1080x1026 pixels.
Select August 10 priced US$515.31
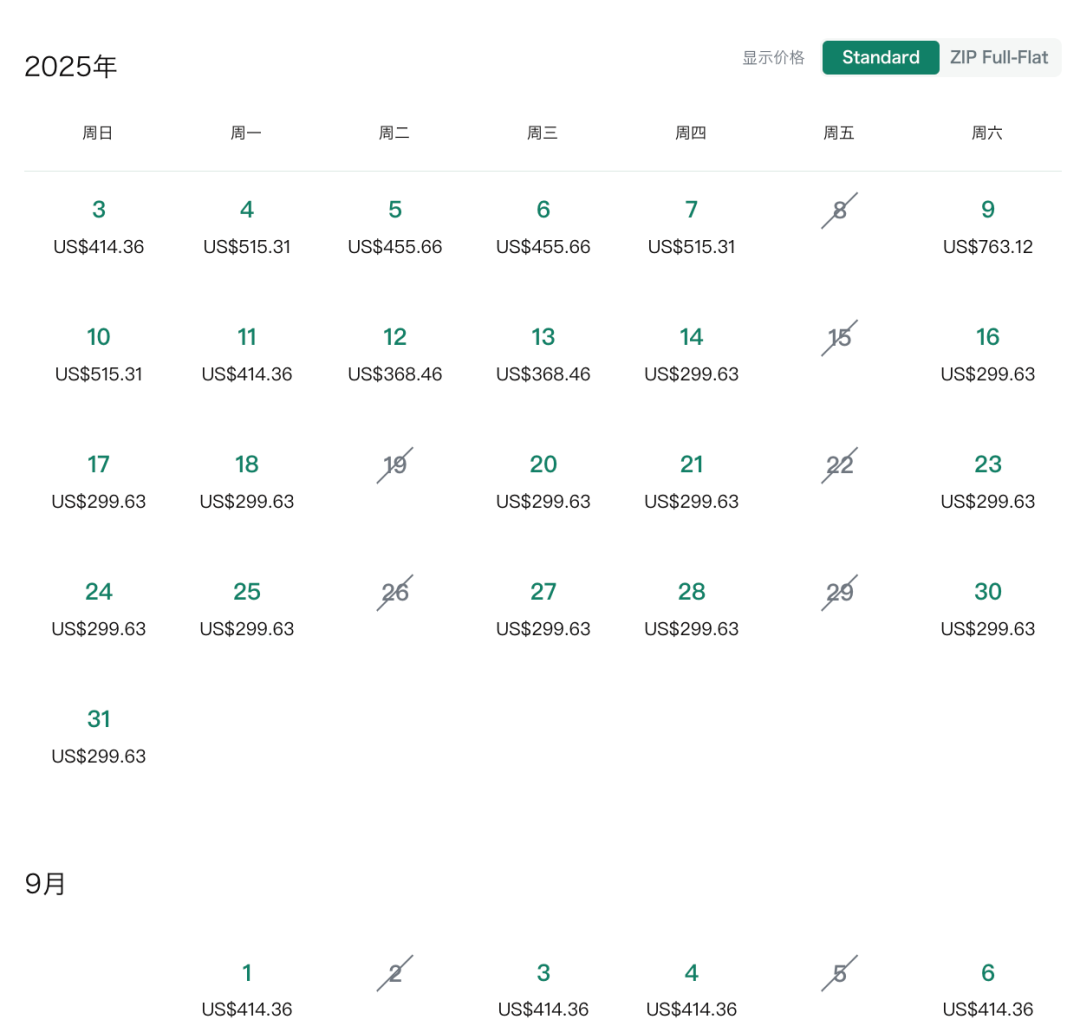98,355
